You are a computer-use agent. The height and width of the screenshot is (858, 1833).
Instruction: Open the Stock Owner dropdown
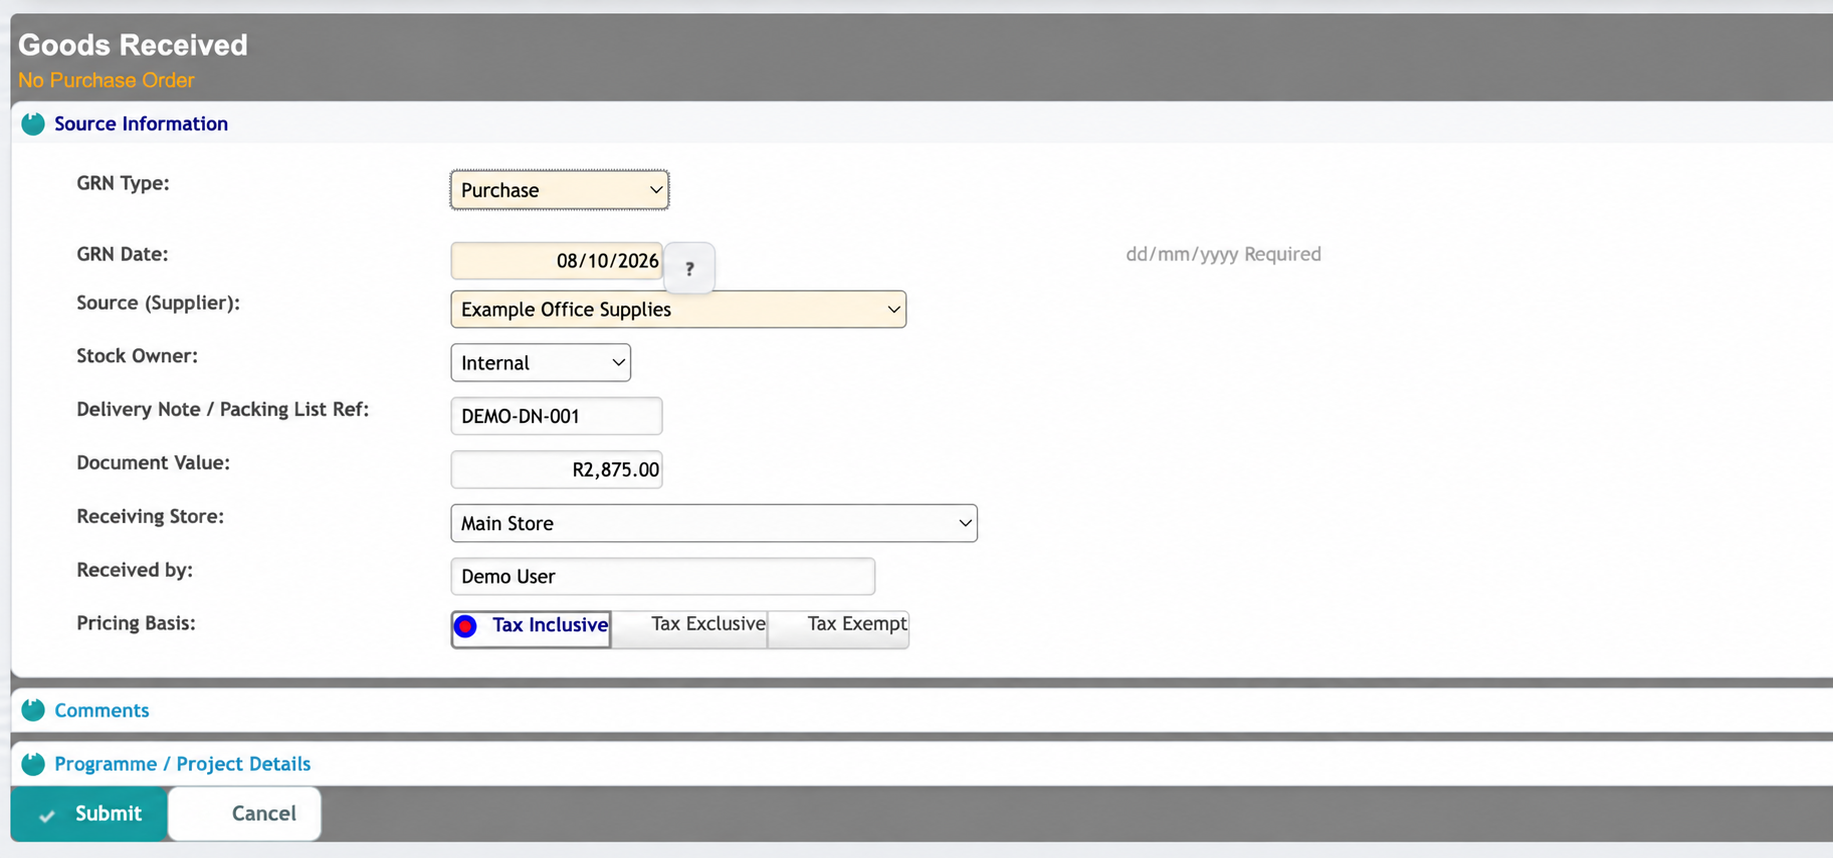(x=540, y=362)
